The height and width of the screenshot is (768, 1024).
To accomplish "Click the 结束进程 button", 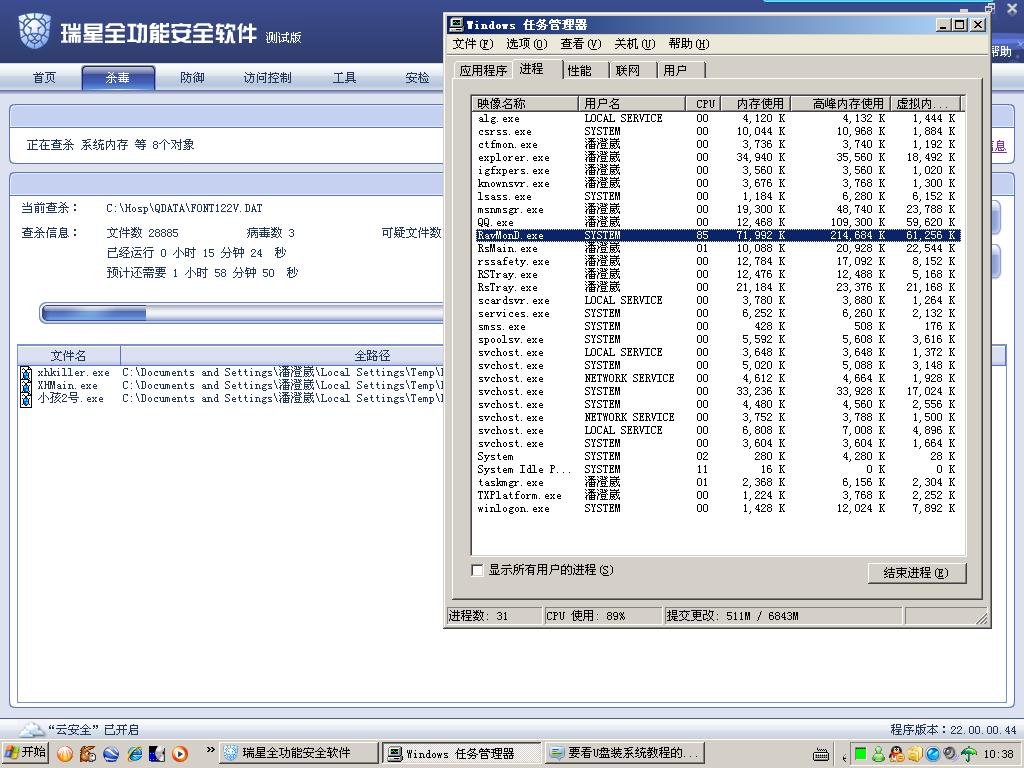I will point(917,573).
